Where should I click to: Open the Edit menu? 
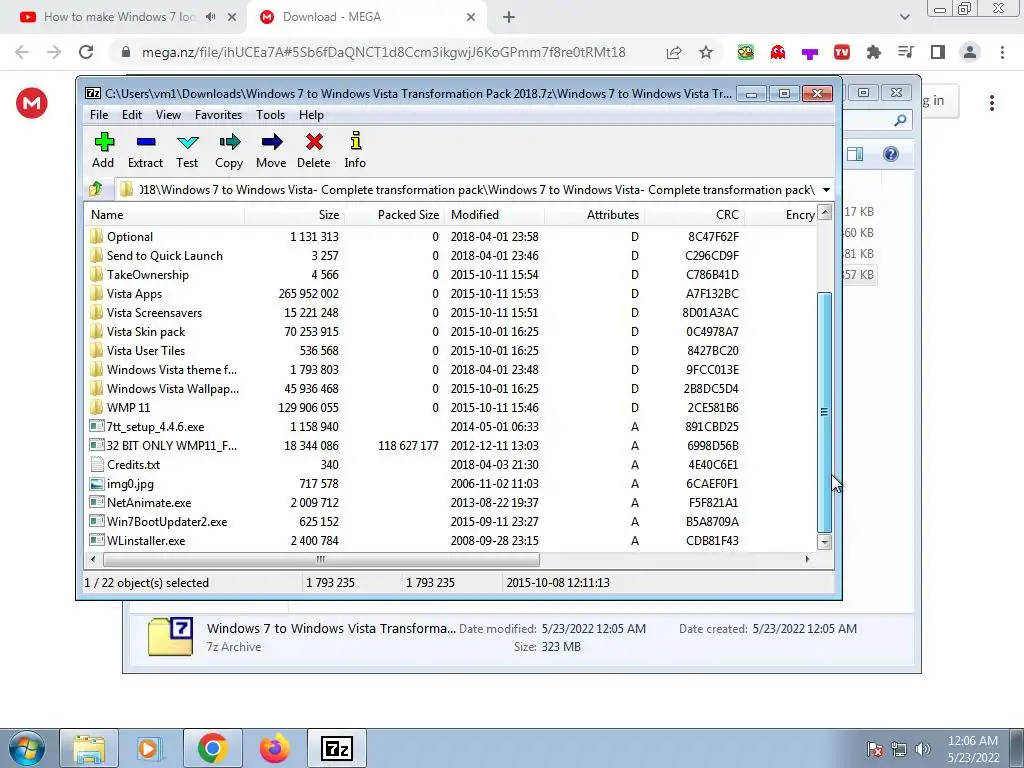pos(132,115)
